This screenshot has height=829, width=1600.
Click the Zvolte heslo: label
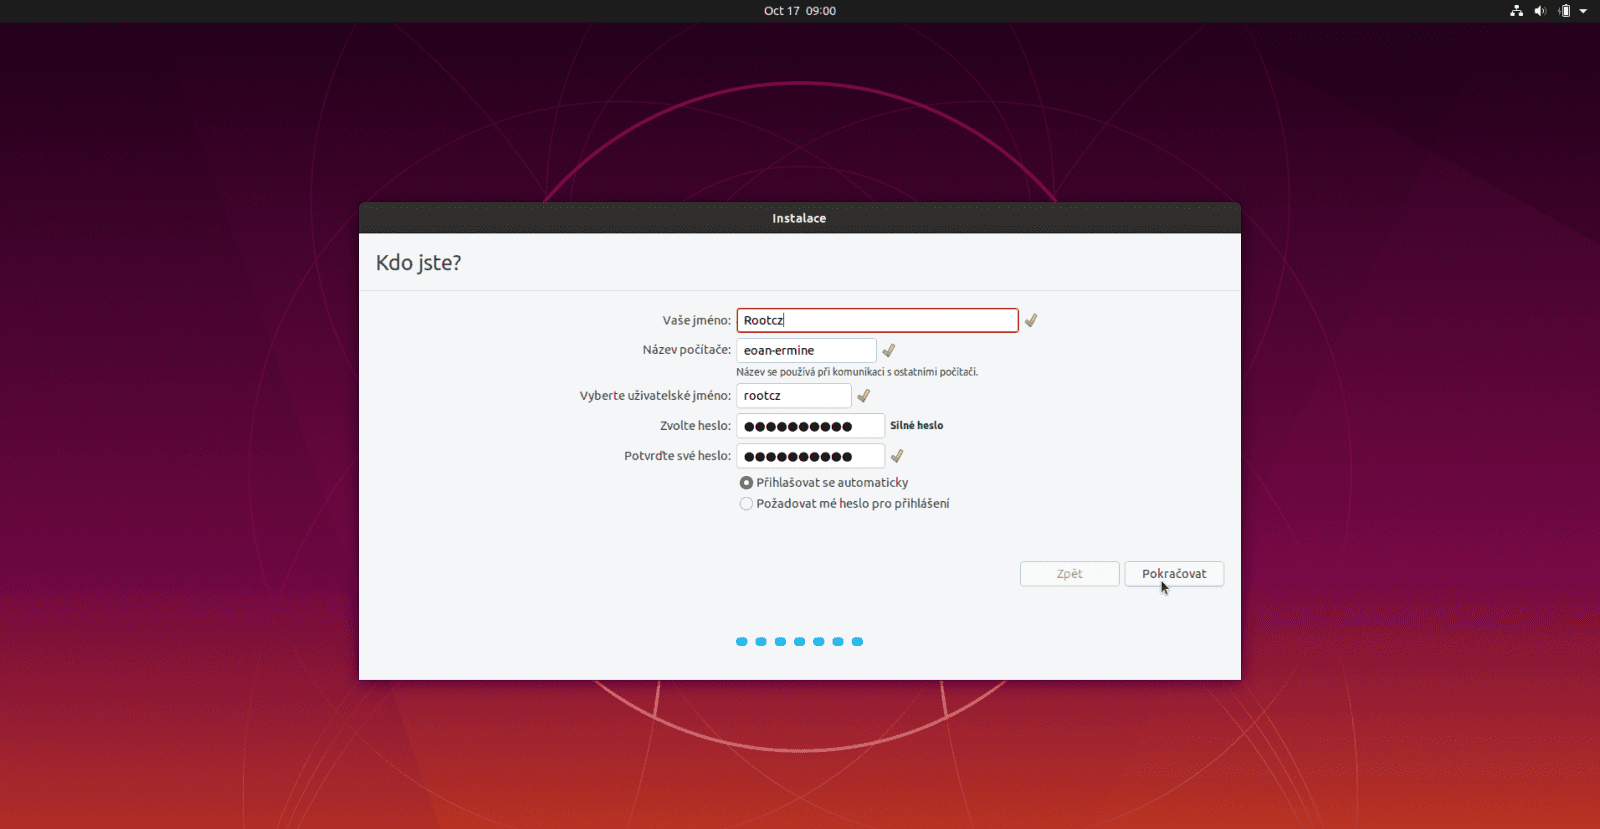point(695,426)
